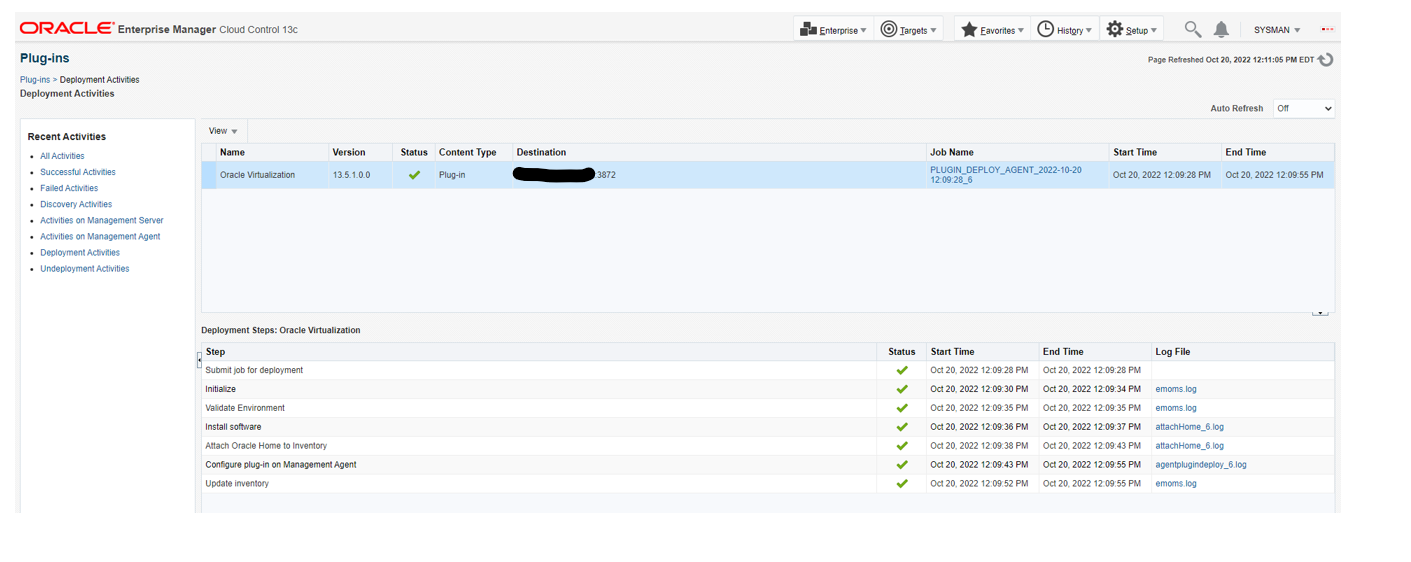Open the notifications bell icon
1411x562 pixels.
(1221, 30)
